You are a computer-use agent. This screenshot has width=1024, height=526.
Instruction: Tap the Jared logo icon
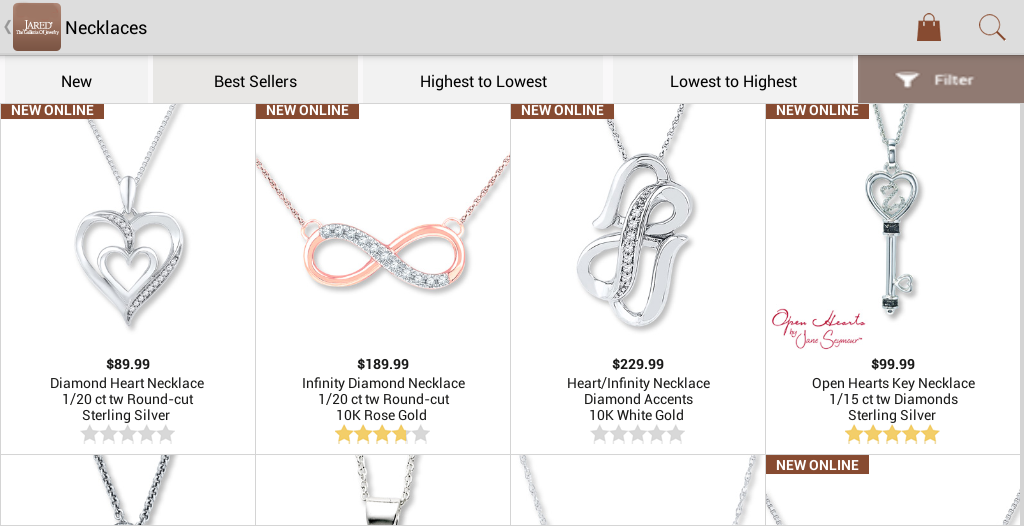[37, 27]
